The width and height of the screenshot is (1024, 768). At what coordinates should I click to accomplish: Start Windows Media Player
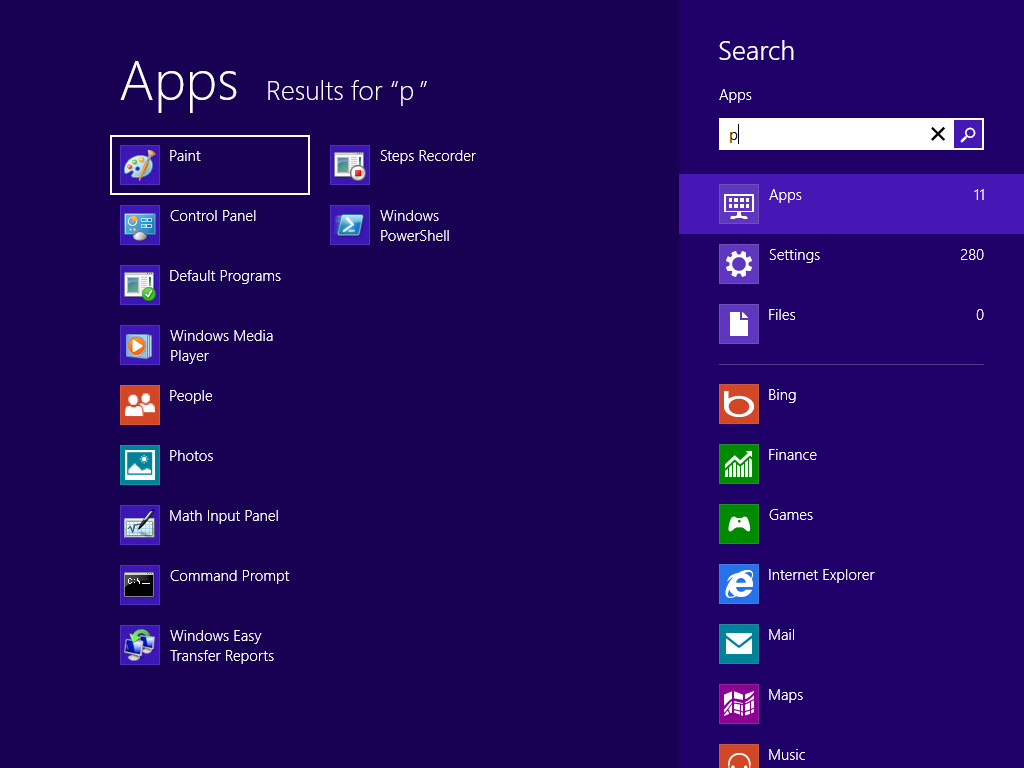click(140, 345)
